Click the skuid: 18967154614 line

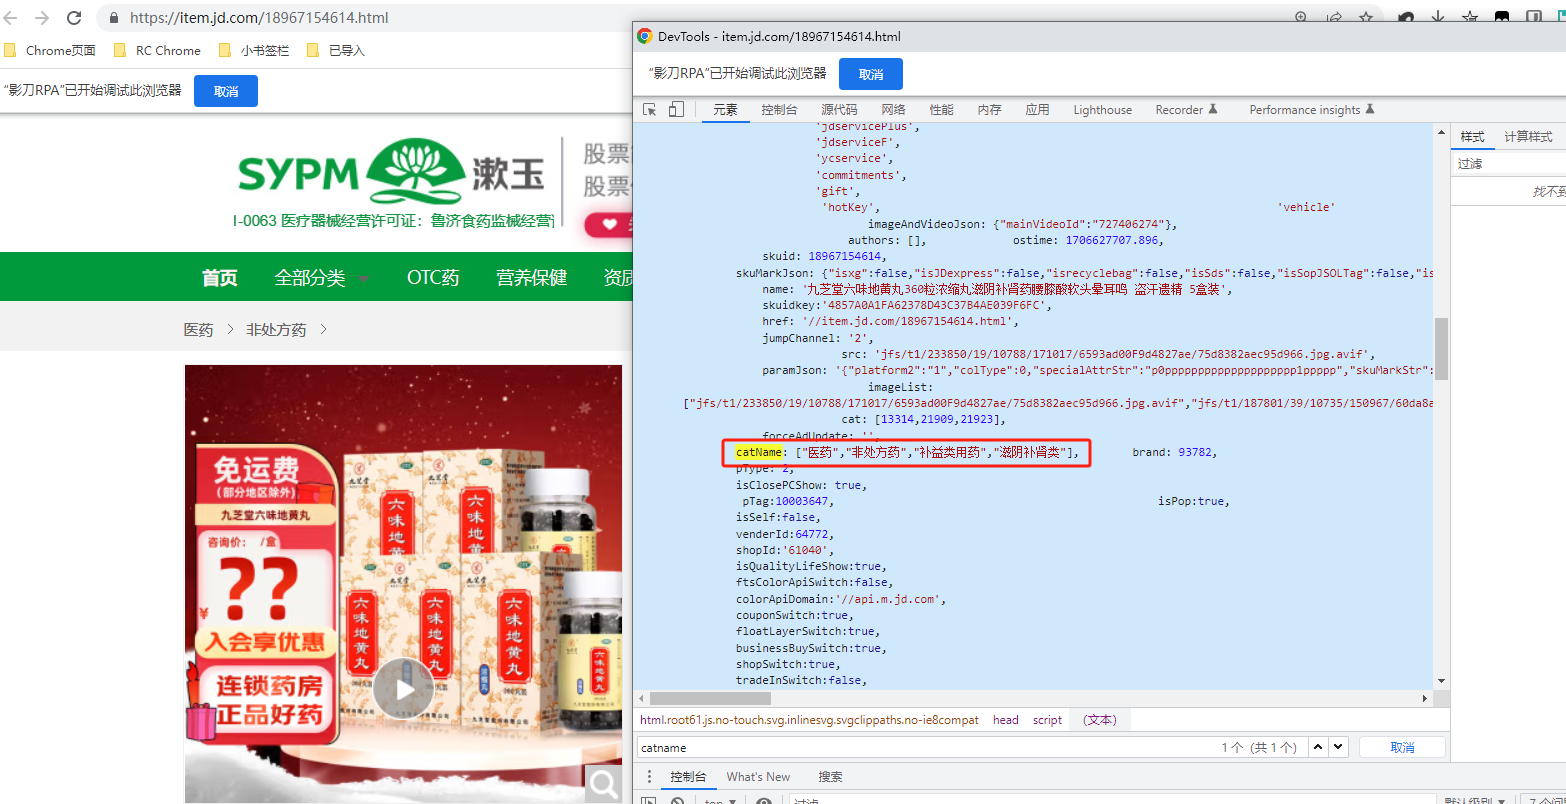click(823, 256)
